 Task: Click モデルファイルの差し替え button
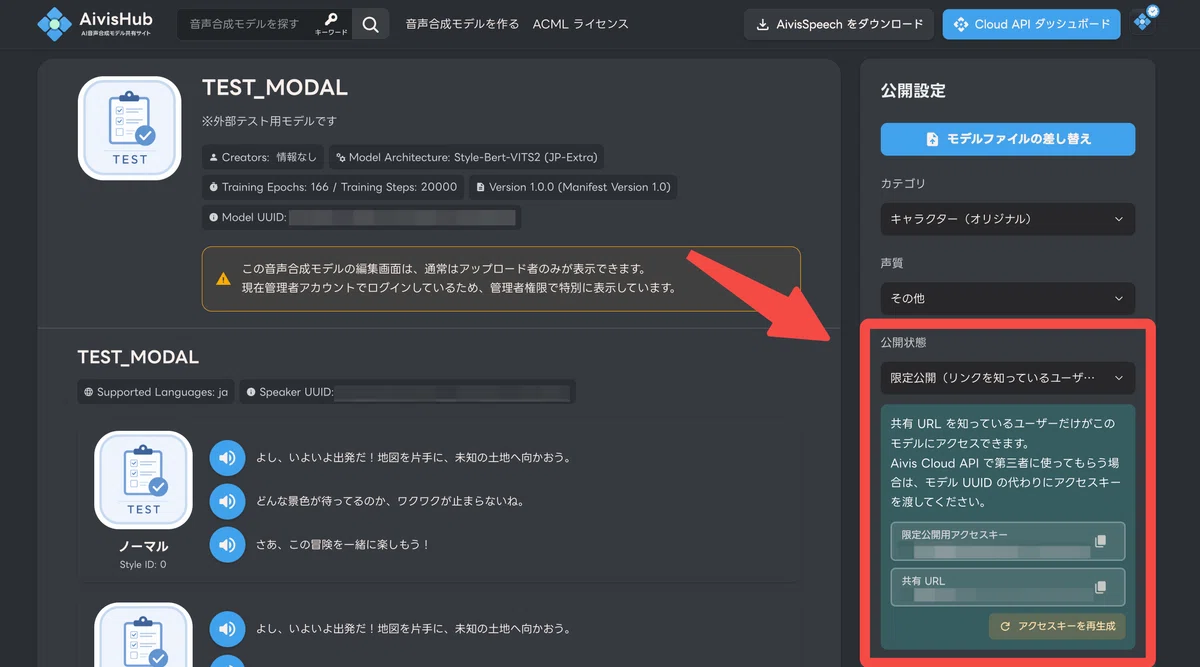coord(1008,139)
